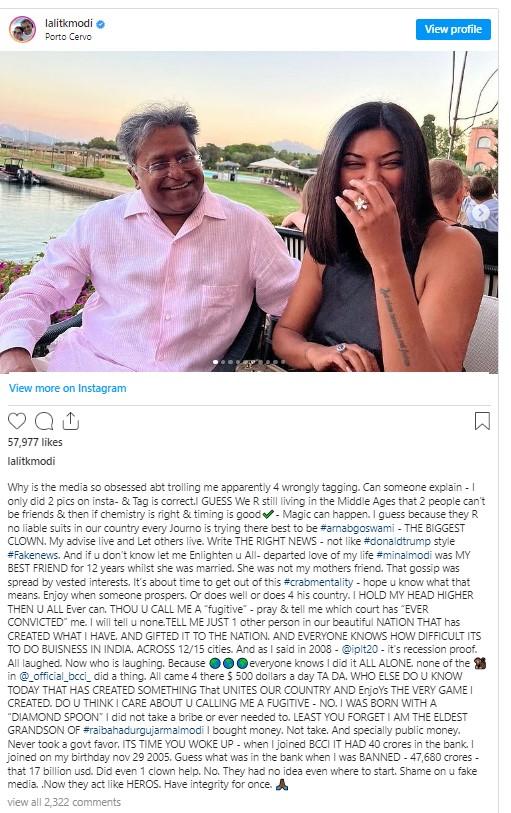
Task: Open the #raibahadurgujarmalmodi hashtag
Action: tap(144, 731)
